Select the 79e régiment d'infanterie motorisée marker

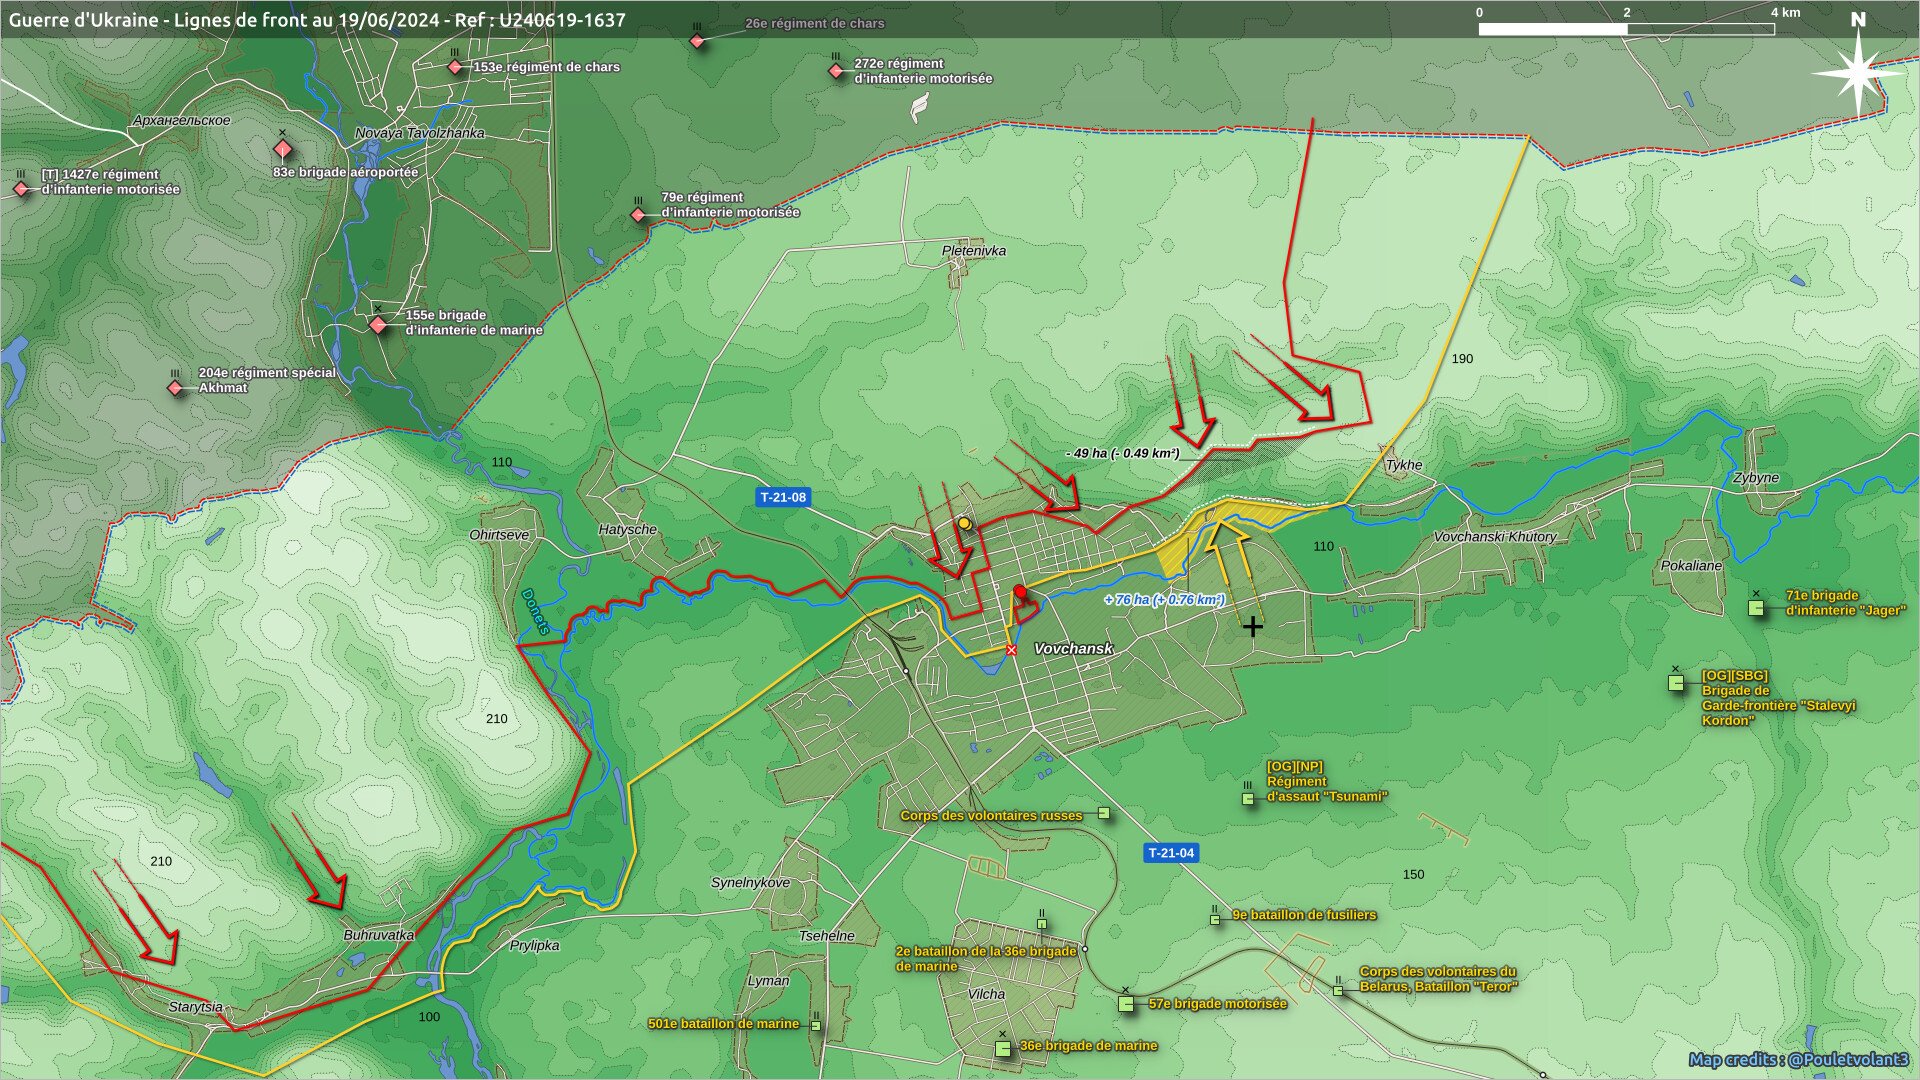pyautogui.click(x=638, y=215)
